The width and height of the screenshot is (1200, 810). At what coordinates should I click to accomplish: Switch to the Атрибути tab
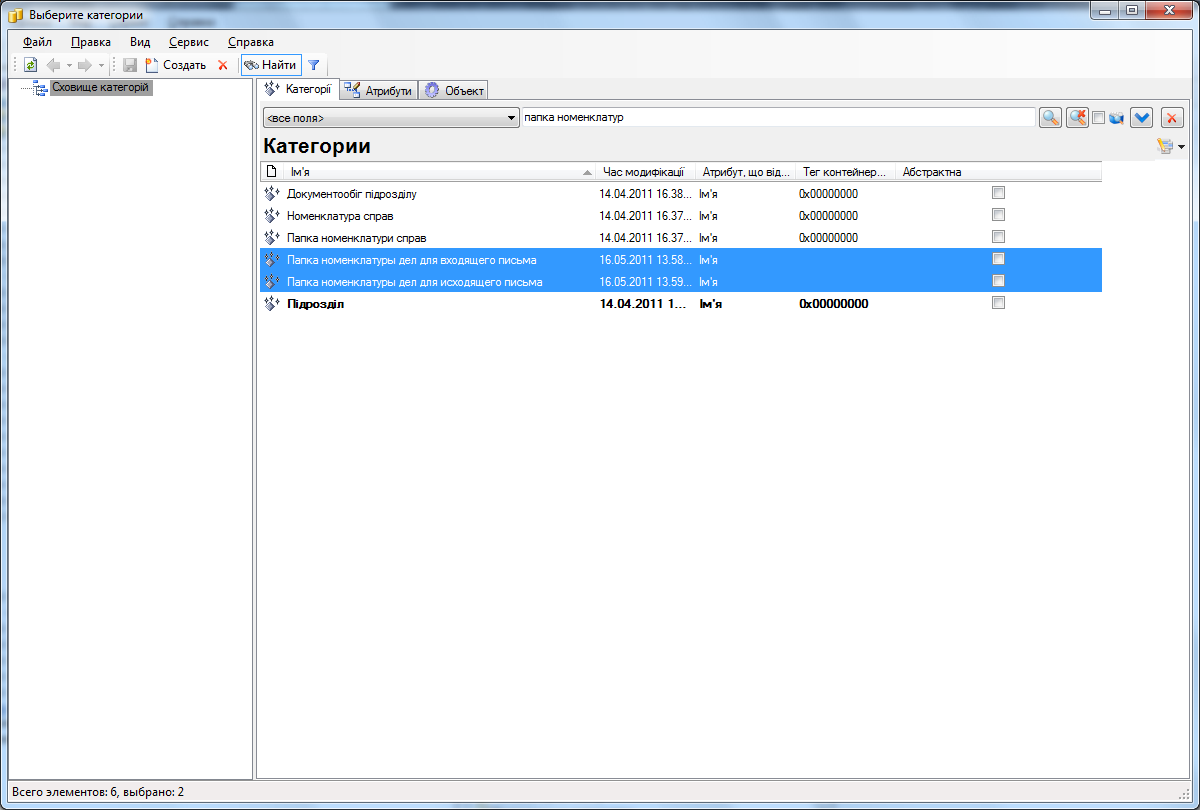coord(379,90)
